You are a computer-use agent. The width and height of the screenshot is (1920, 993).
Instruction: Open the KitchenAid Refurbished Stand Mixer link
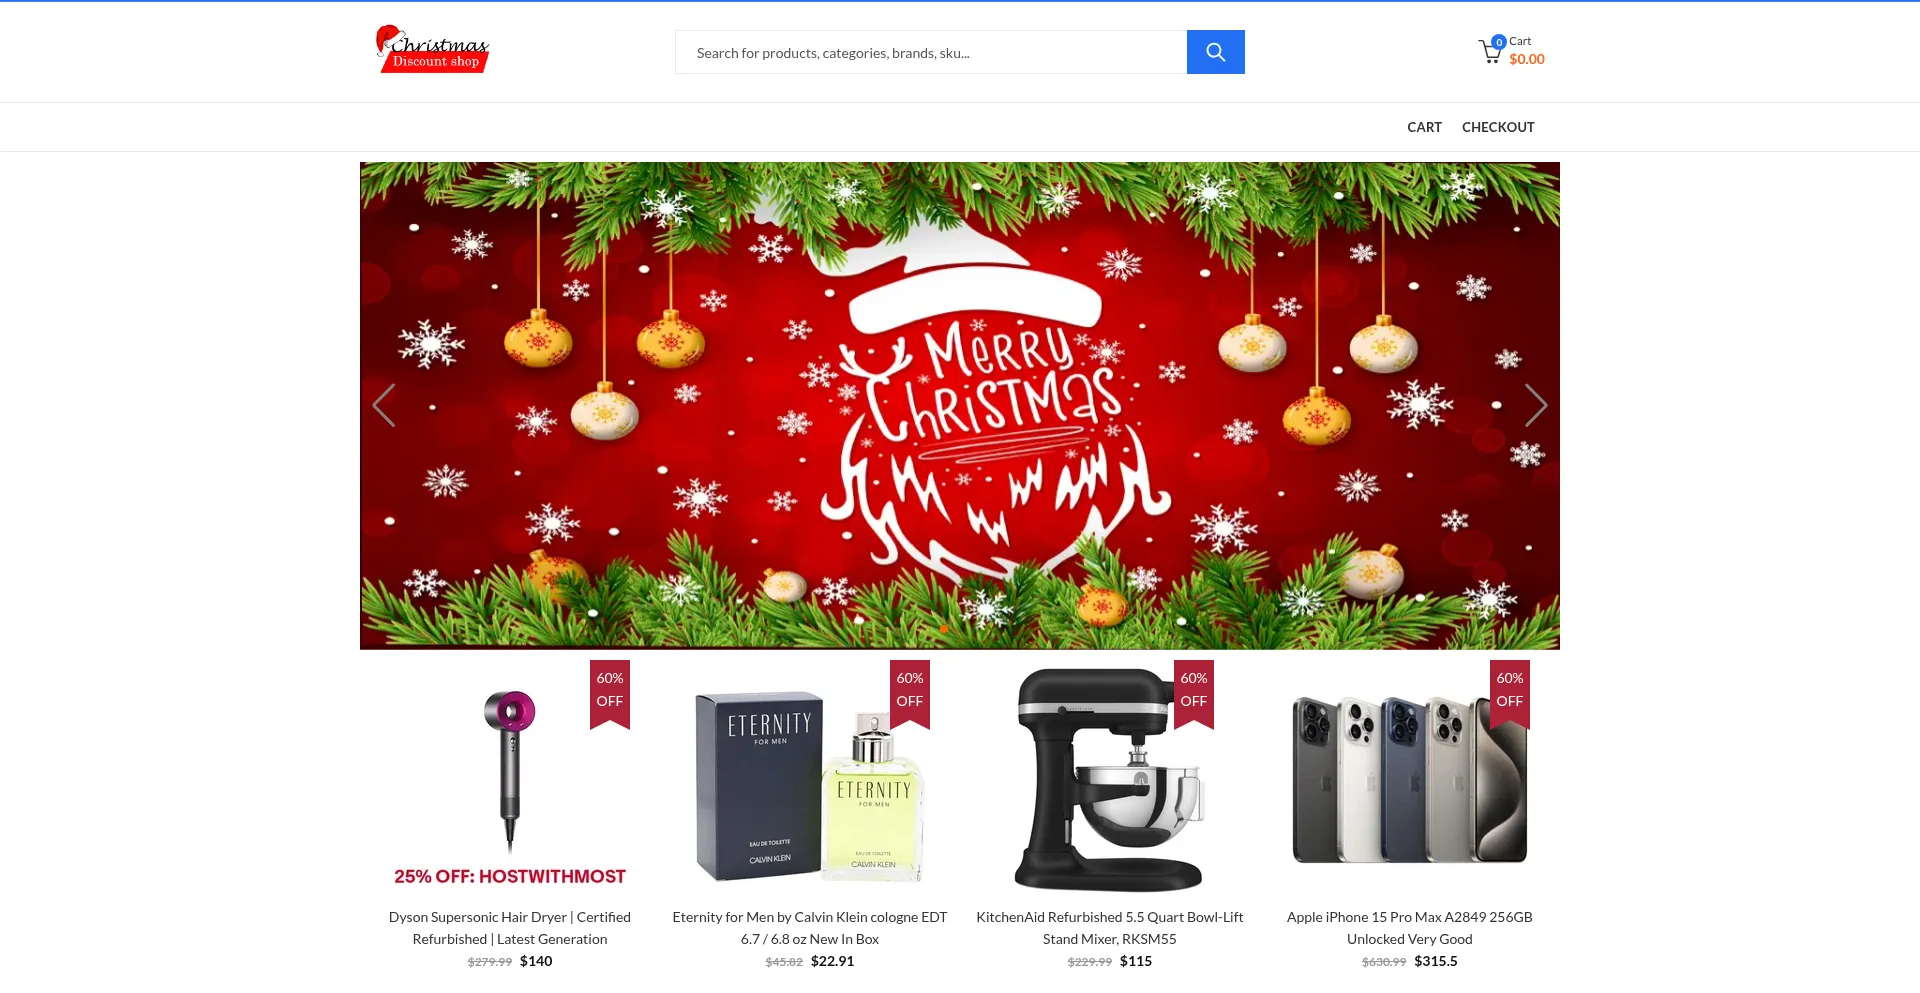tap(1110, 928)
